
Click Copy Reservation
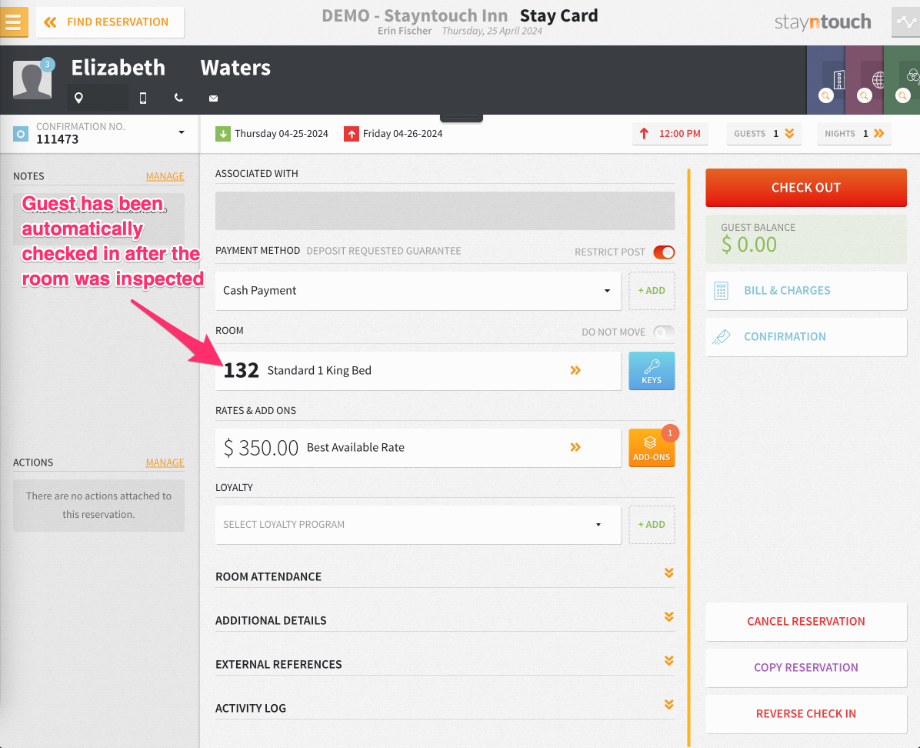click(806, 668)
